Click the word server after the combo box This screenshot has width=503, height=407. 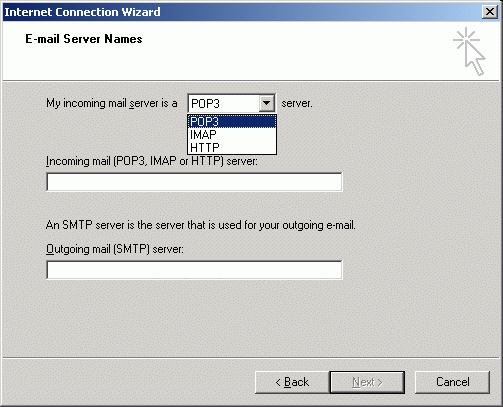tap(297, 103)
